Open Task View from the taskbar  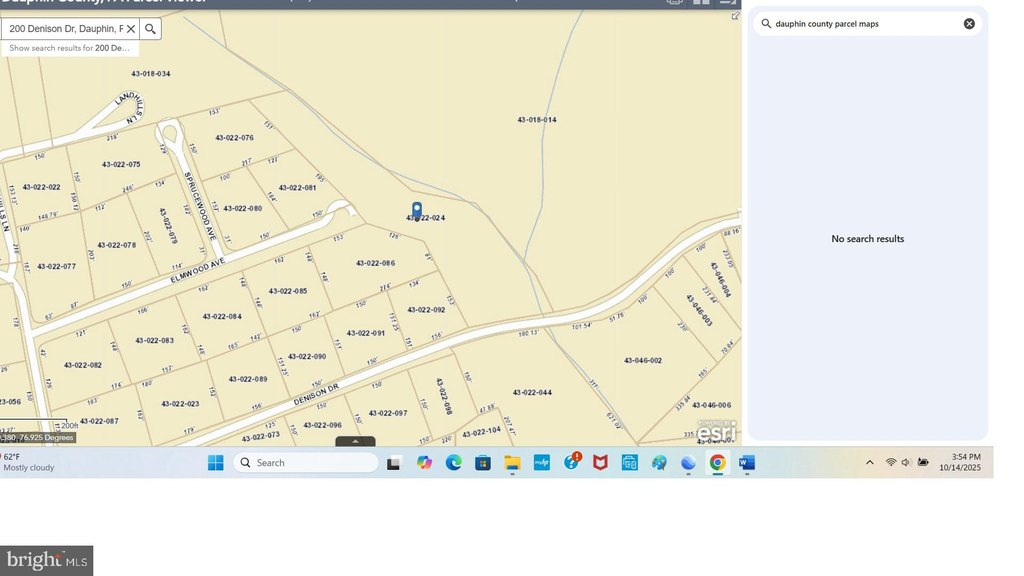click(x=394, y=463)
